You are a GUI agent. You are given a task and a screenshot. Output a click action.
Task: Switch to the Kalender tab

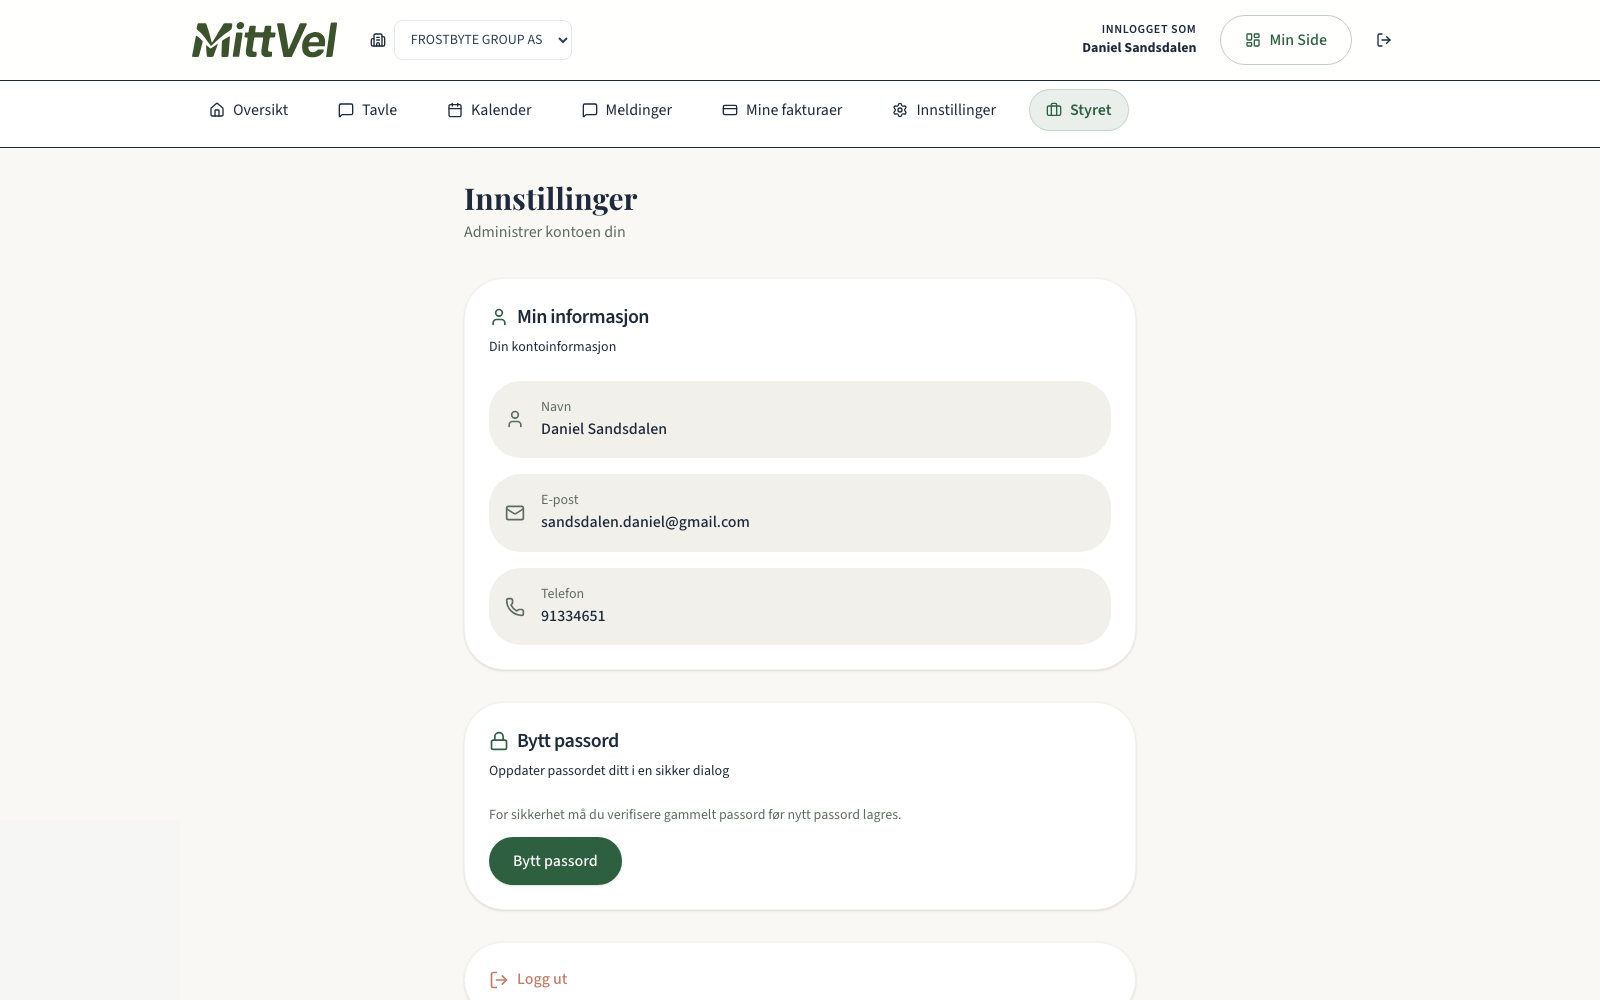(489, 110)
